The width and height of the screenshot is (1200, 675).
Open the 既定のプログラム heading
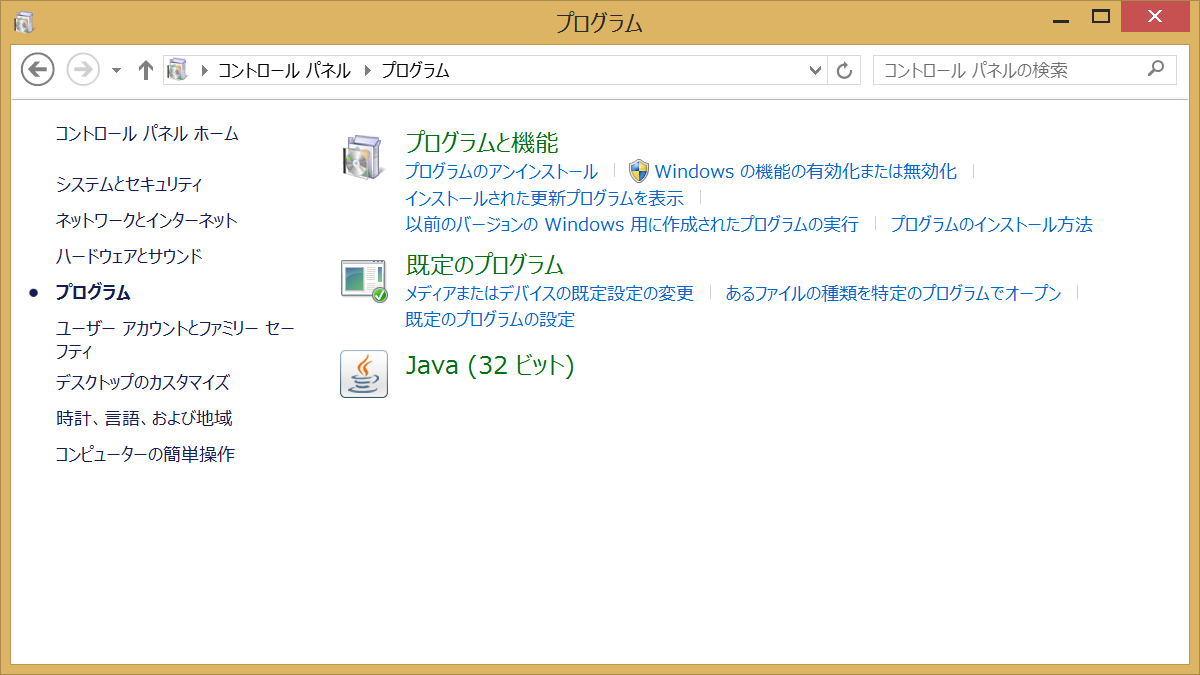(x=485, y=265)
